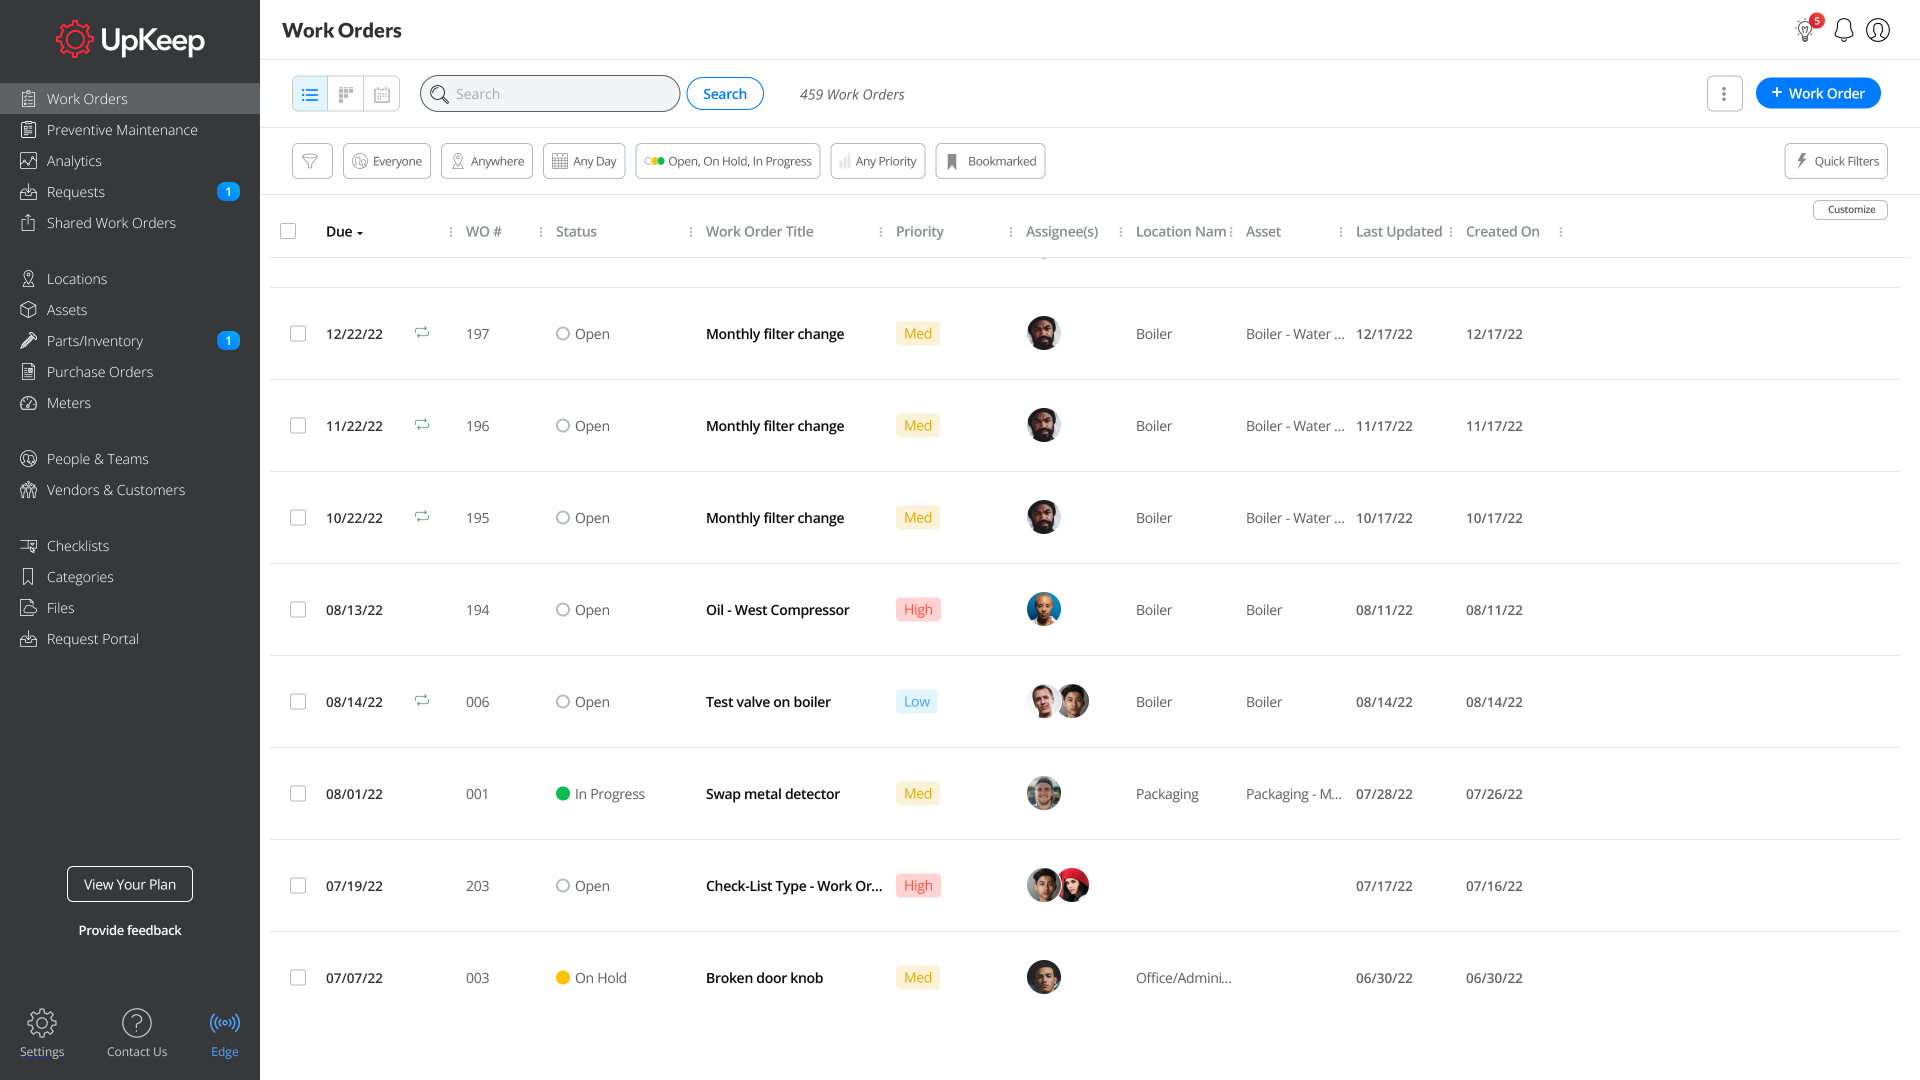Viewport: 1920px width, 1080px height.
Task: Click the filter funnel icon
Action: click(x=311, y=161)
